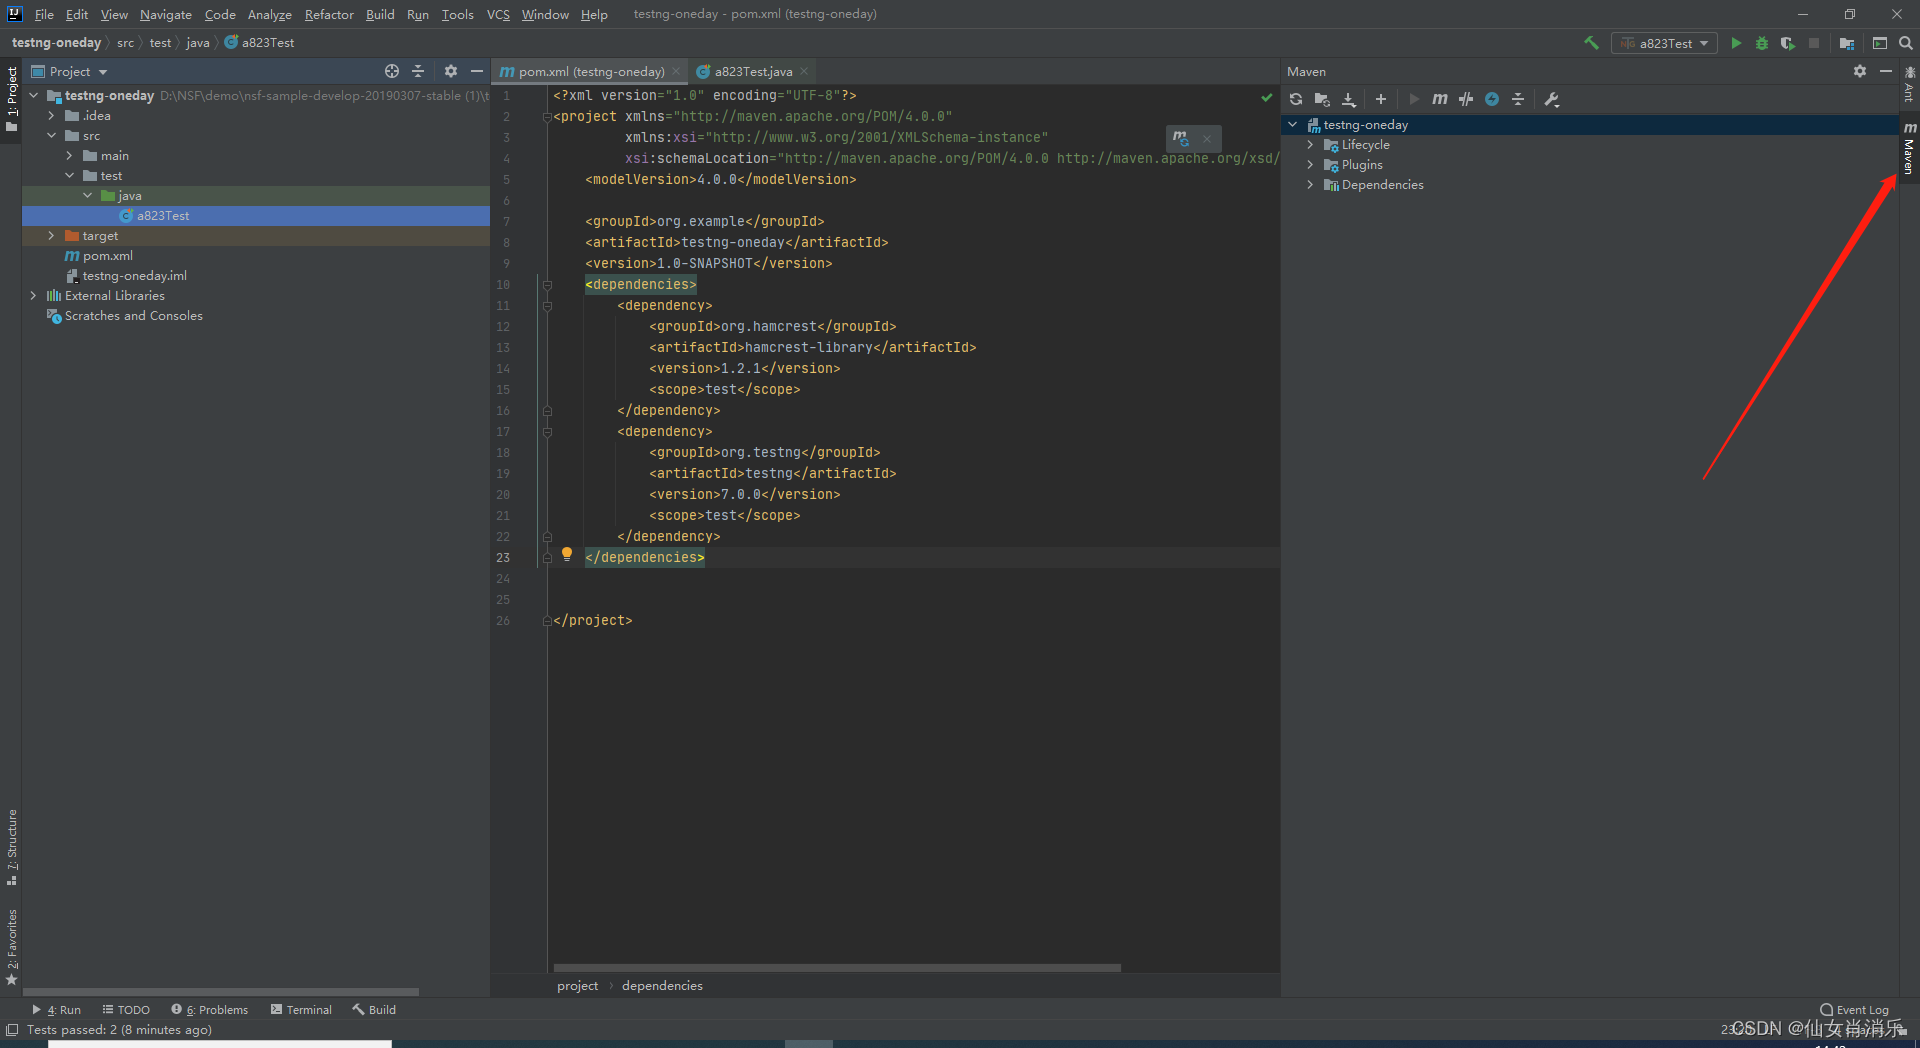This screenshot has height=1048, width=1920.
Task: Toggle fold marker at project tag line 2
Action: click(x=547, y=117)
